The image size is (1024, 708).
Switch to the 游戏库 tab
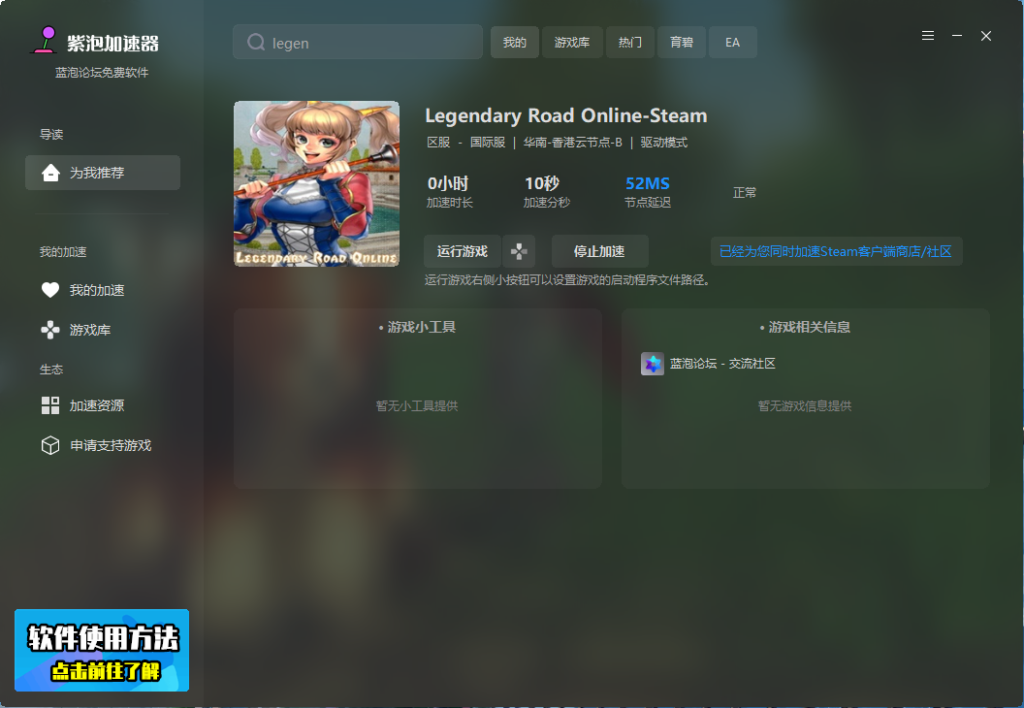click(572, 42)
